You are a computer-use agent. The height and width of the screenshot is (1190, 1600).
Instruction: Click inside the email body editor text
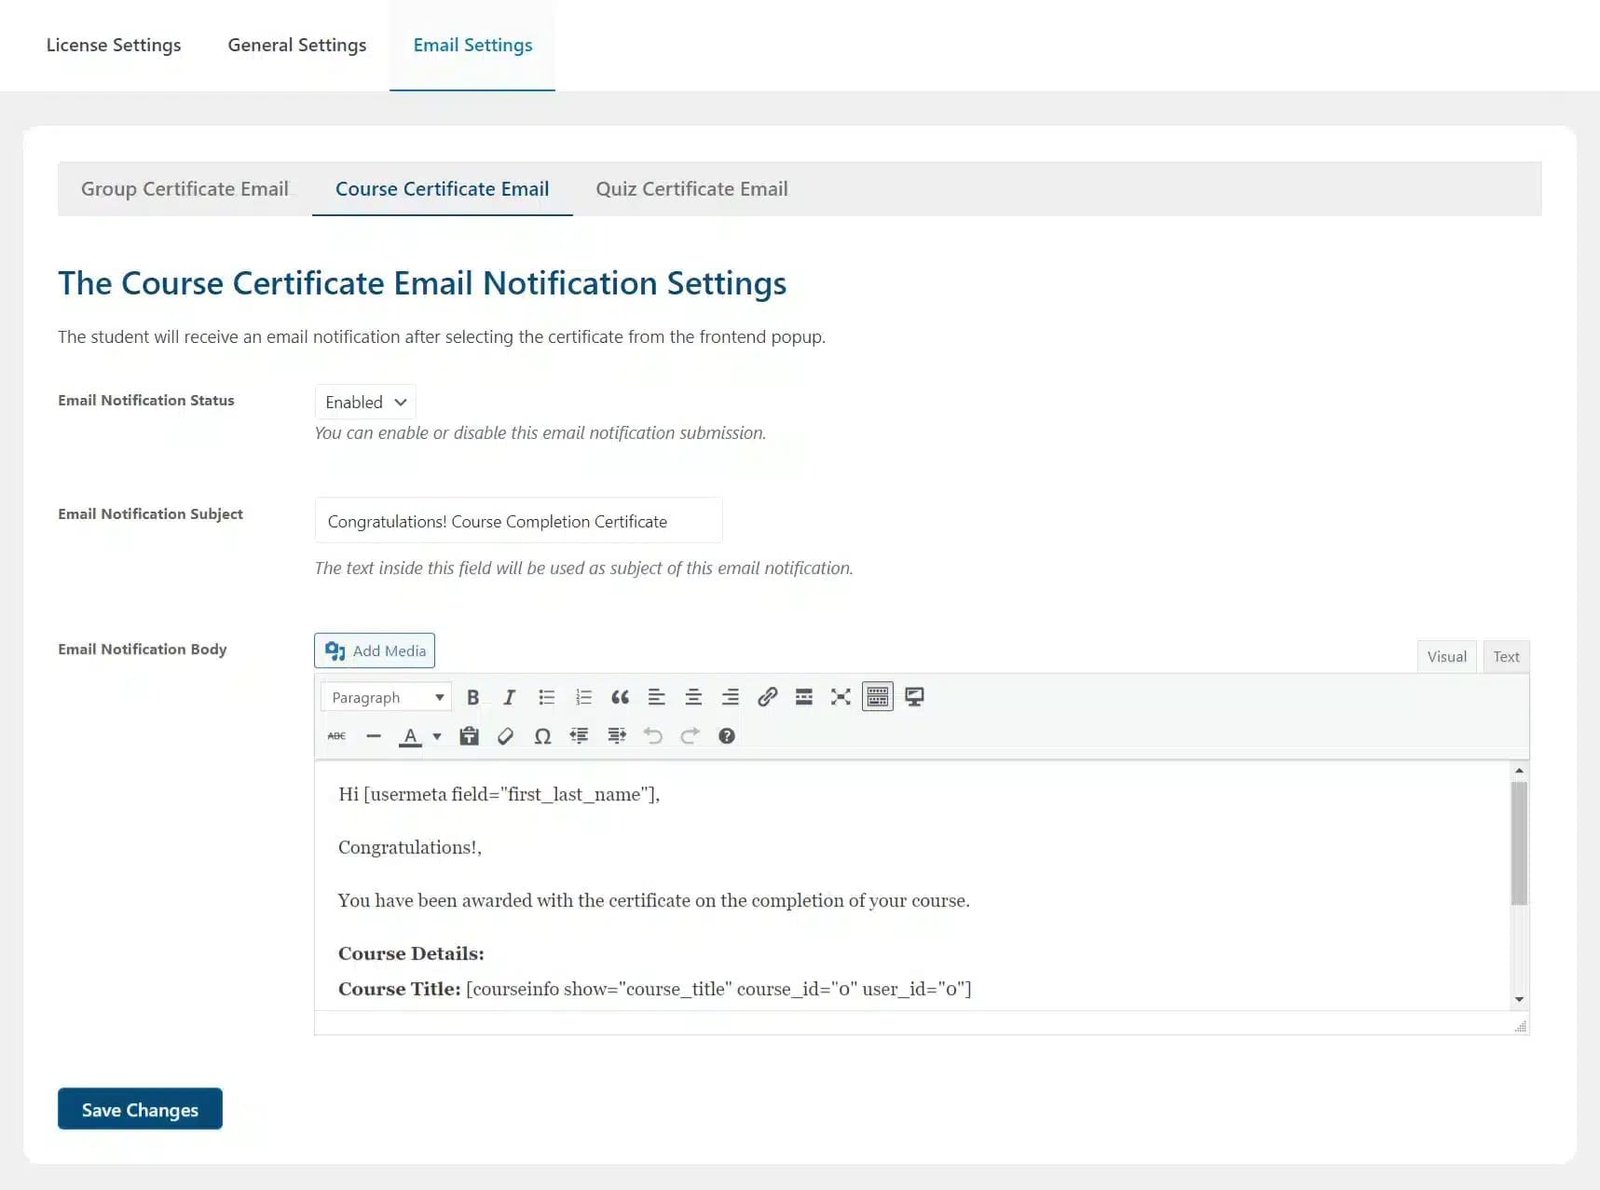click(912, 885)
